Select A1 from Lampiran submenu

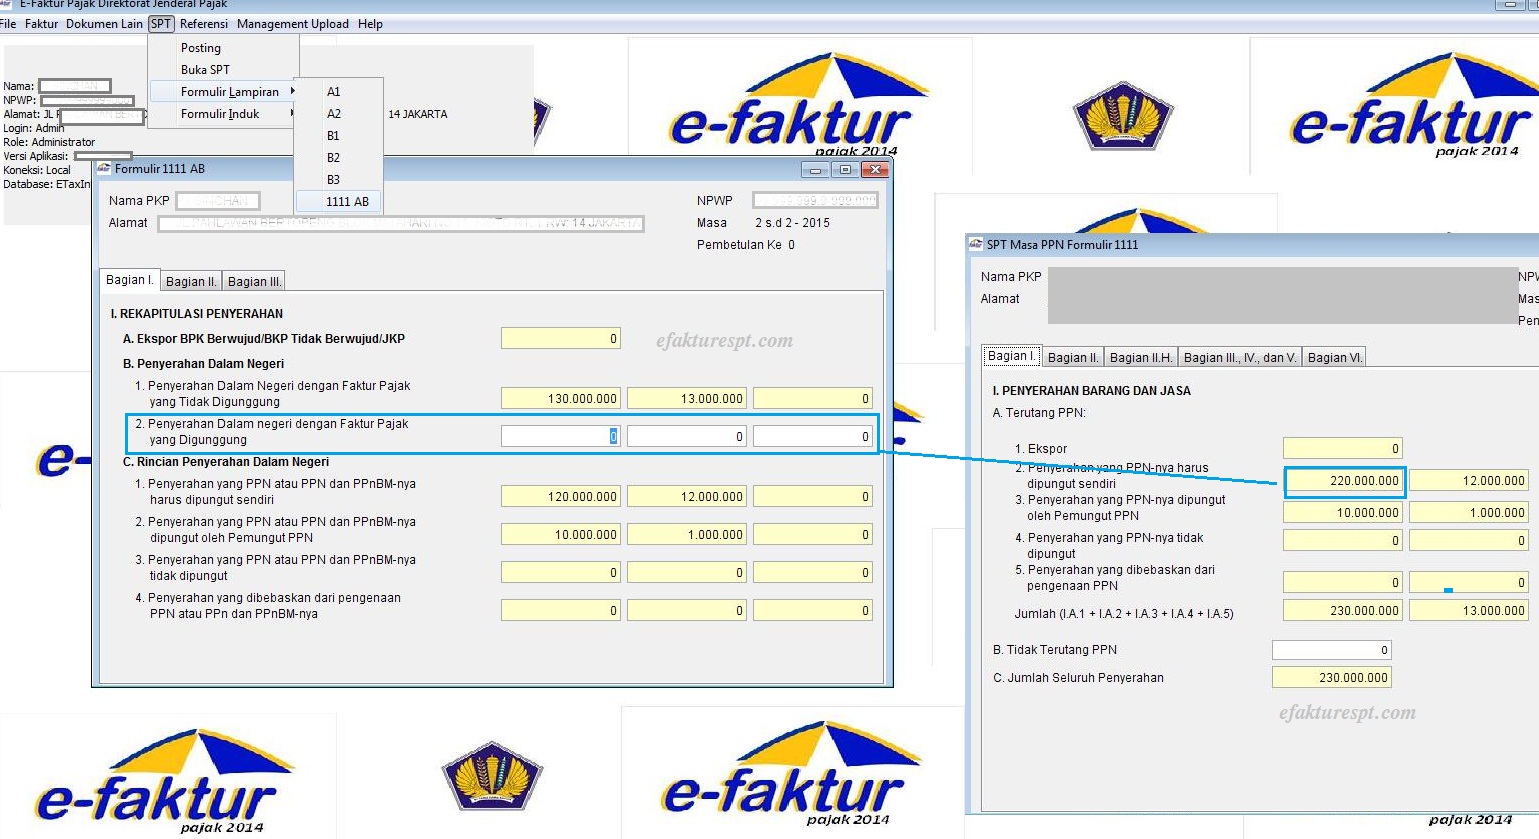click(x=339, y=92)
